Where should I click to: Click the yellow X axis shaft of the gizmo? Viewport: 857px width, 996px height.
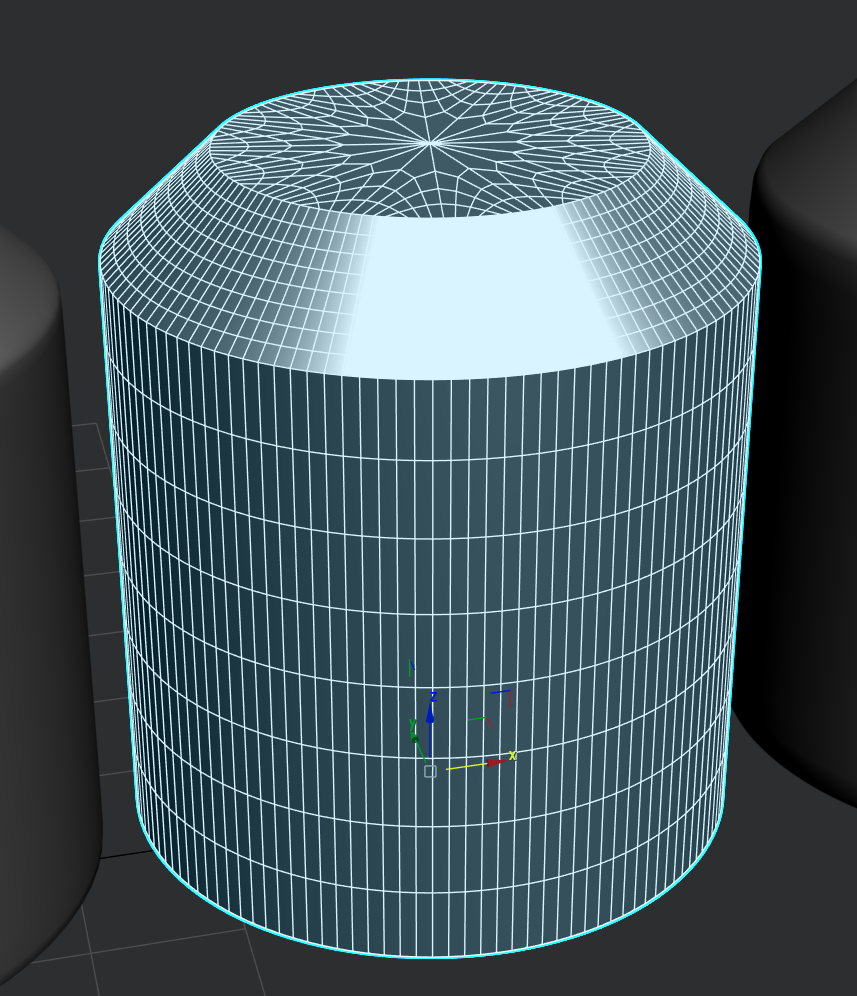[x=468, y=766]
